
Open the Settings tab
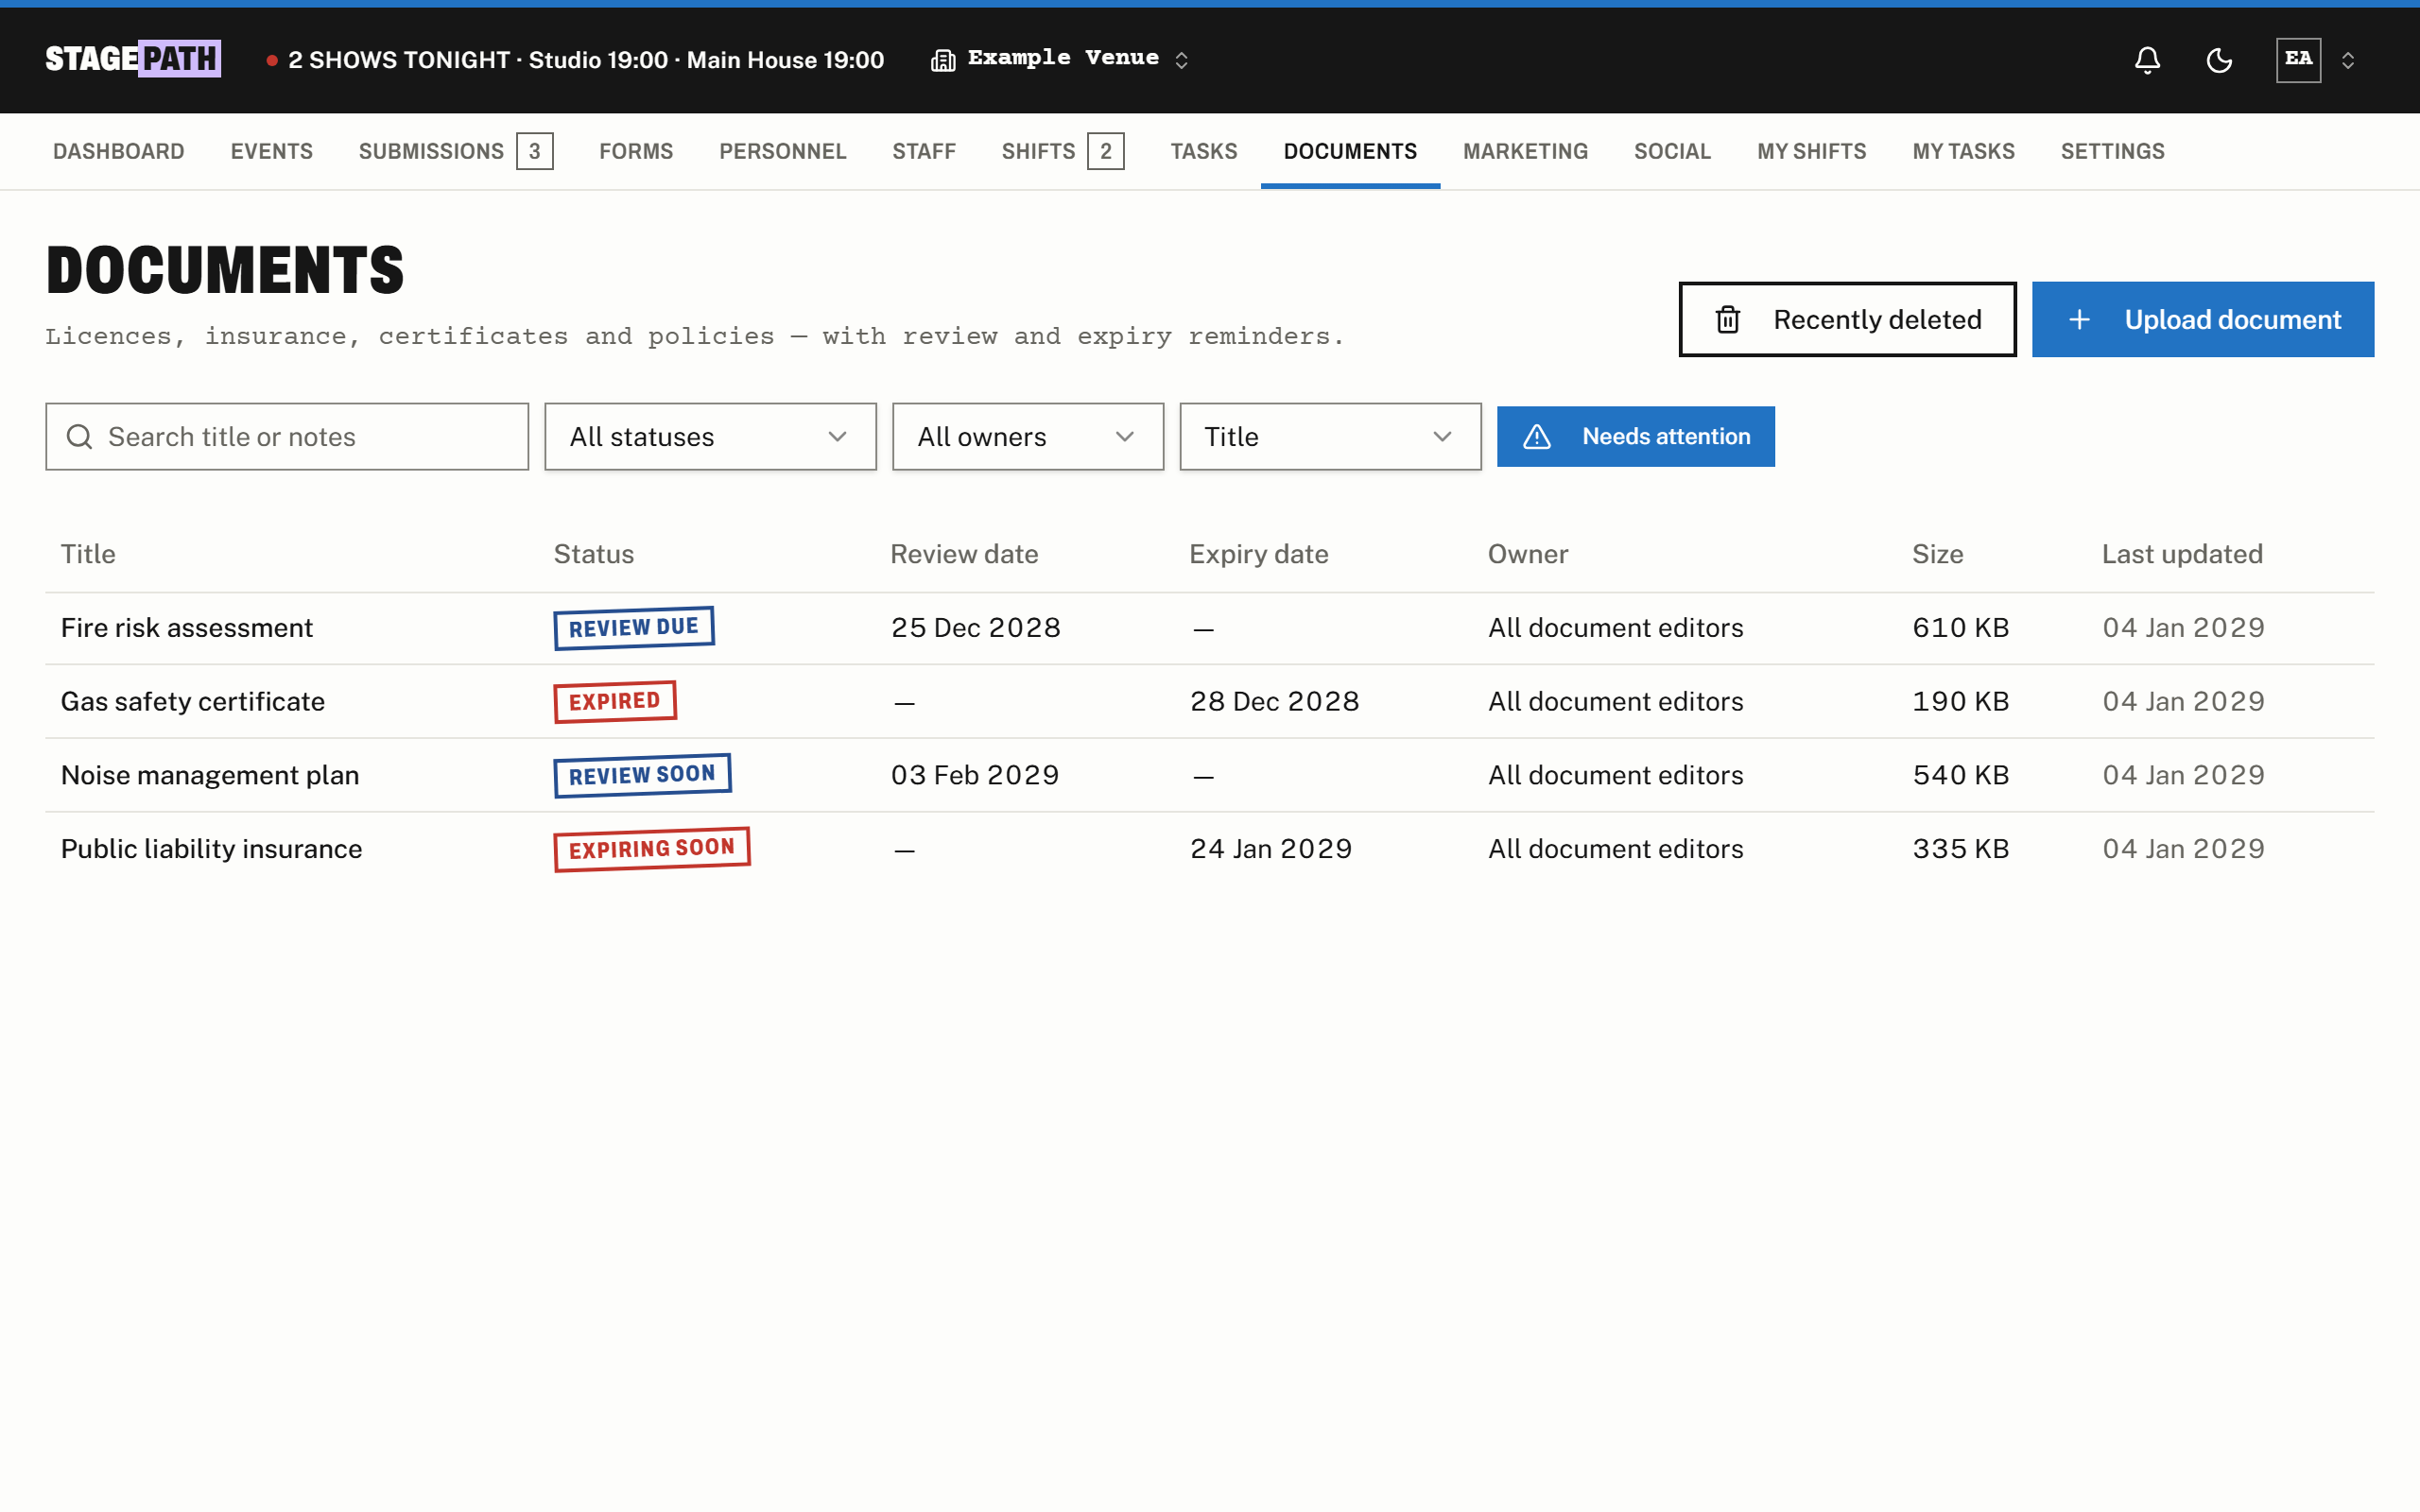2112,151
